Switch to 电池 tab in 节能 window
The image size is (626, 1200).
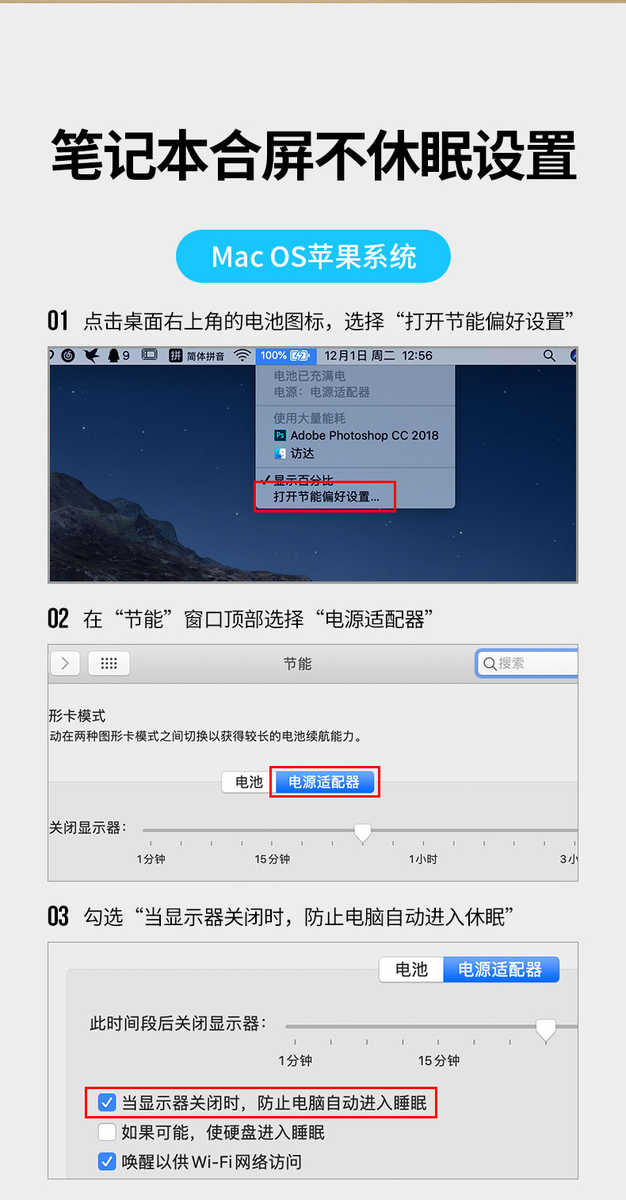click(248, 782)
